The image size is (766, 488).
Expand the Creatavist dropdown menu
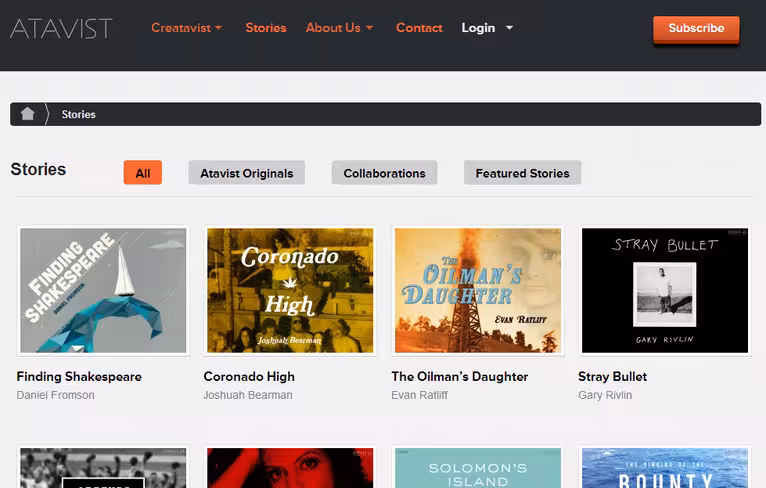tap(187, 28)
